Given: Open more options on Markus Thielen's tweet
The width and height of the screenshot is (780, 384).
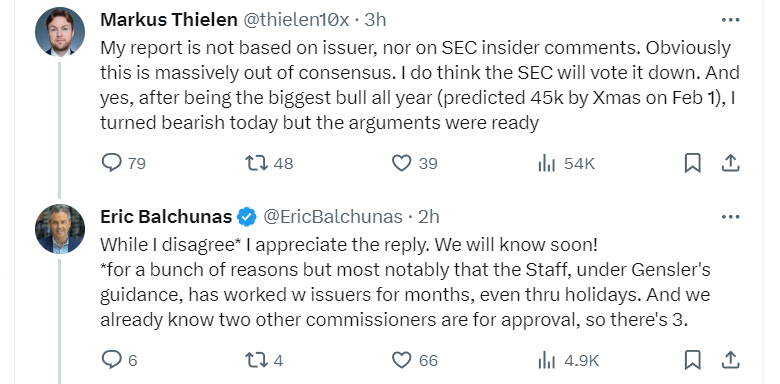Looking at the screenshot, I should coord(730,20).
